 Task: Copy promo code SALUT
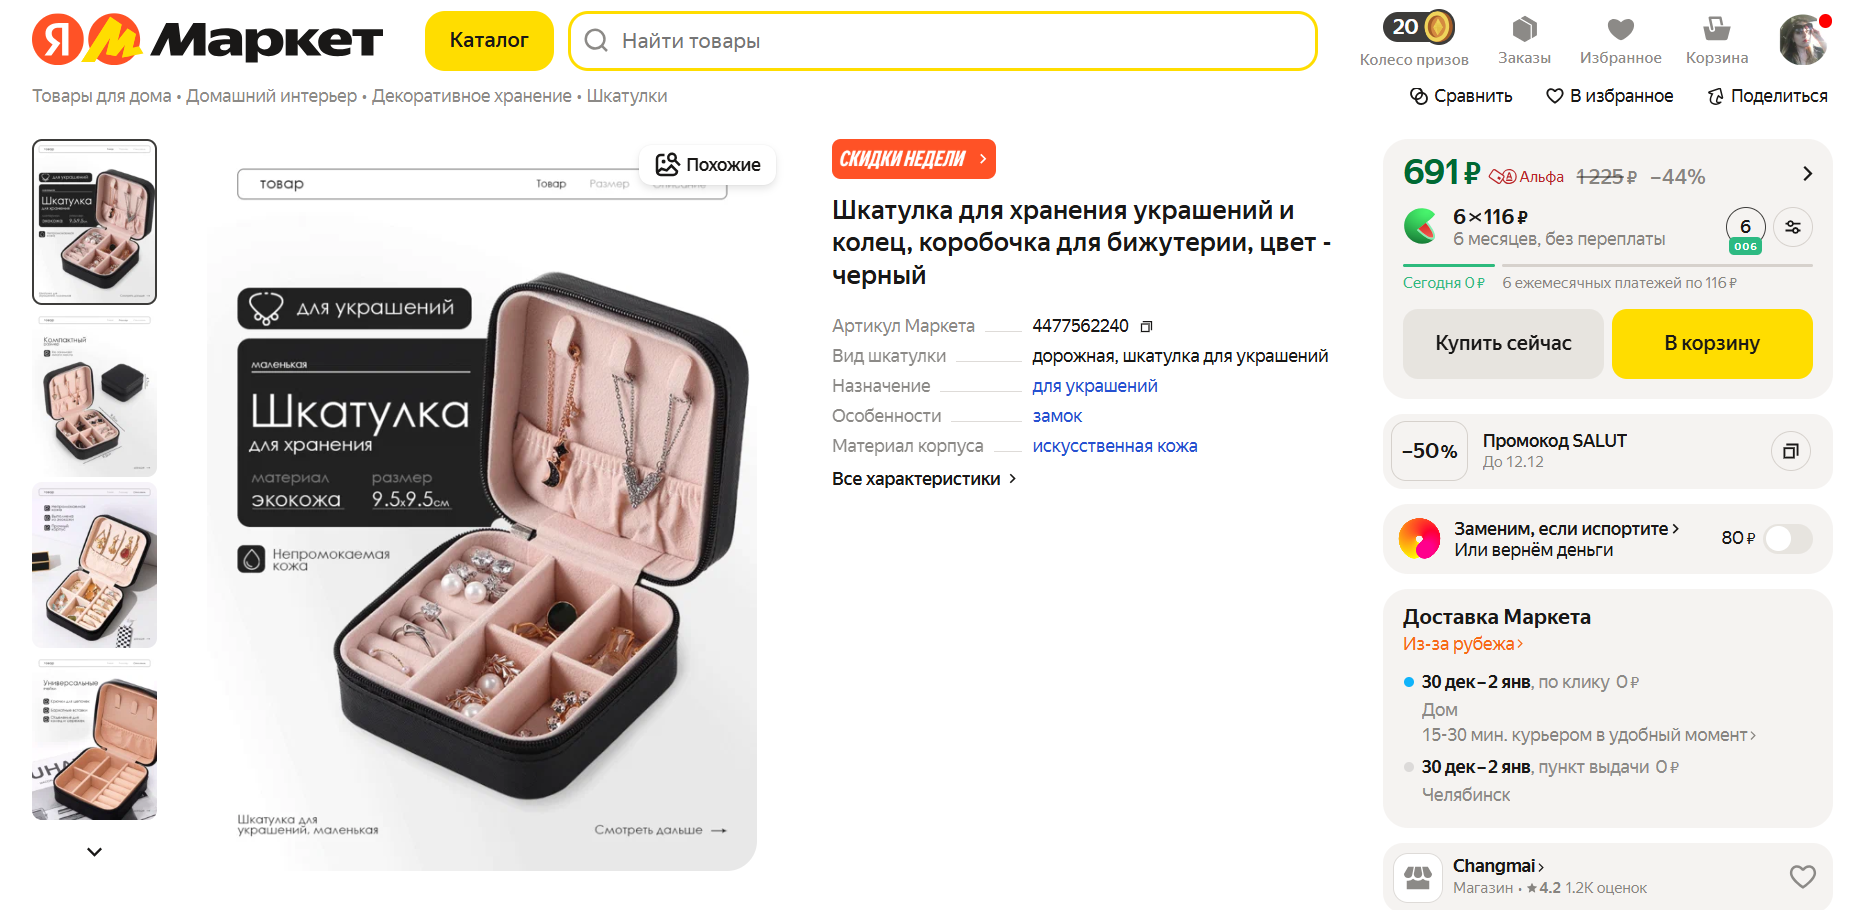(1790, 451)
